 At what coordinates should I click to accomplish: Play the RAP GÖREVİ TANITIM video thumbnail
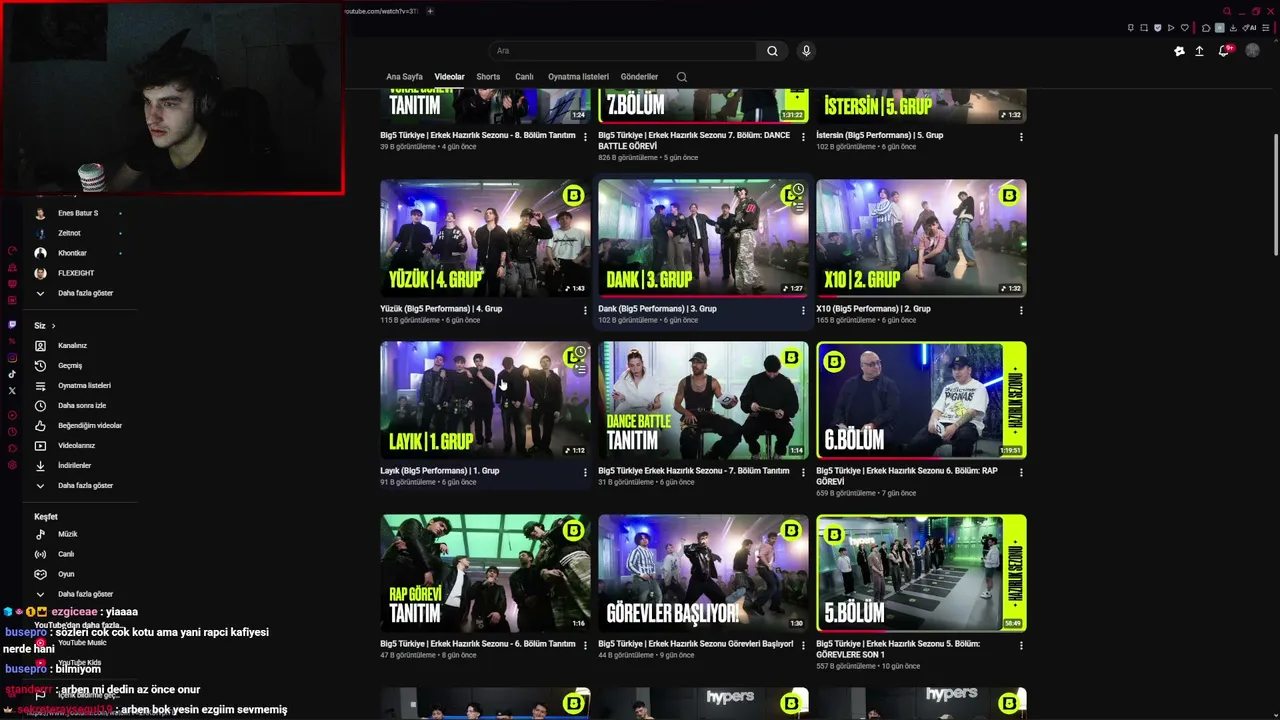pyautogui.click(x=485, y=573)
